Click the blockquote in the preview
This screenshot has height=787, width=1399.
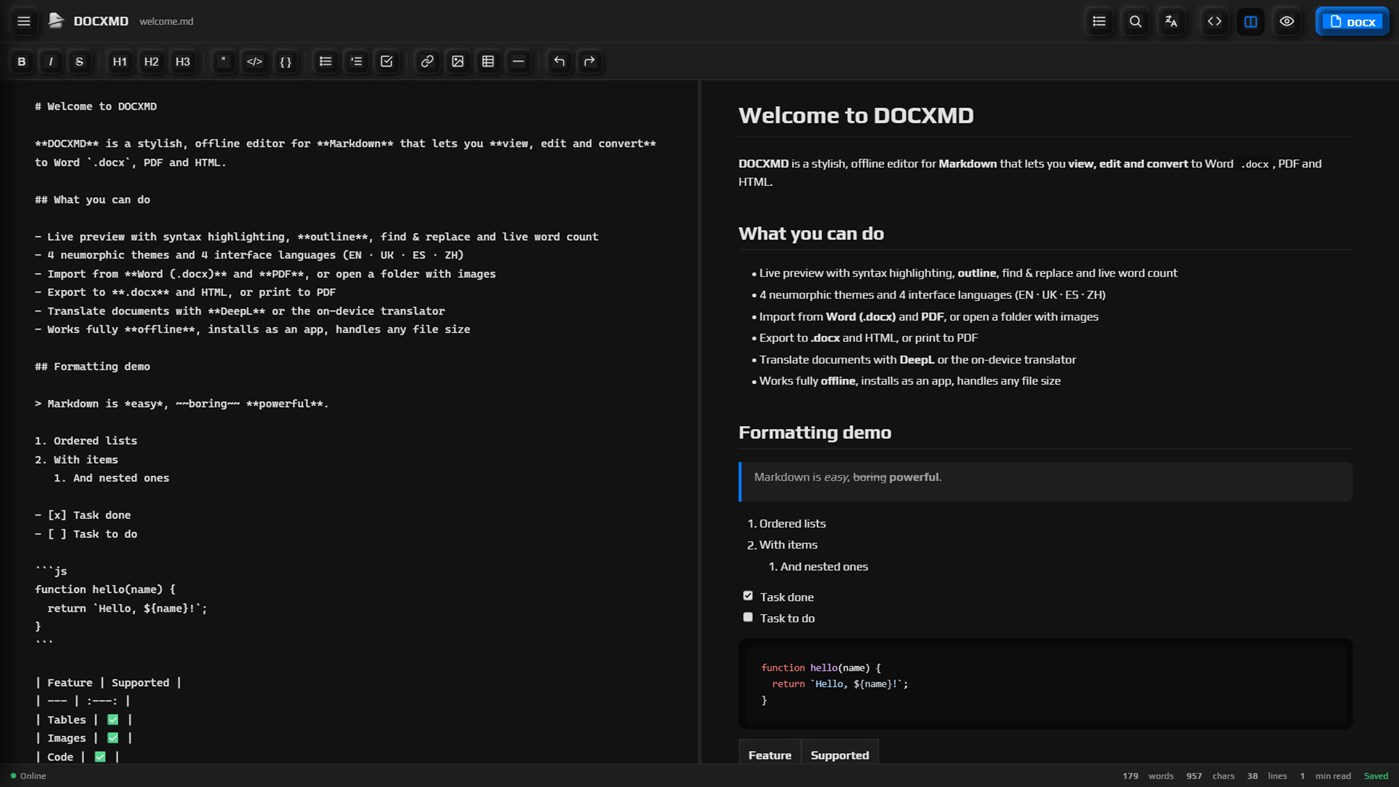pos(1045,481)
